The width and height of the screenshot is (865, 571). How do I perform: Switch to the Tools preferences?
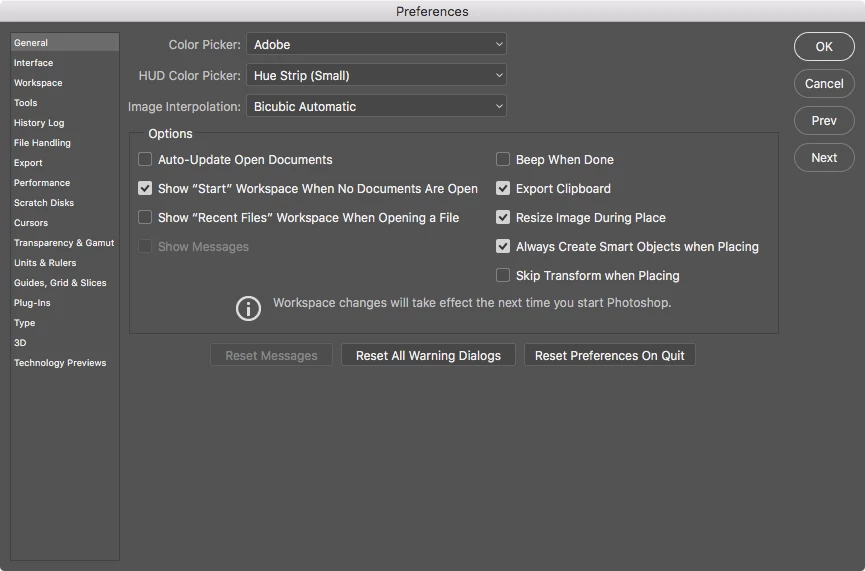pyautogui.click(x=65, y=103)
